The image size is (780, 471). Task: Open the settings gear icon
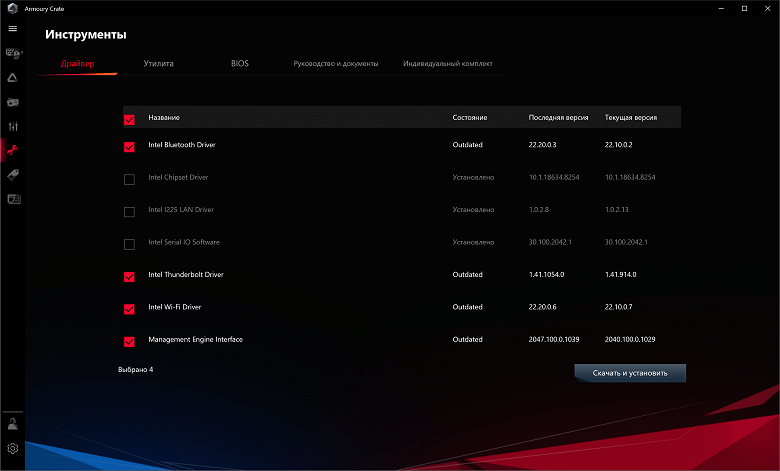coord(12,448)
